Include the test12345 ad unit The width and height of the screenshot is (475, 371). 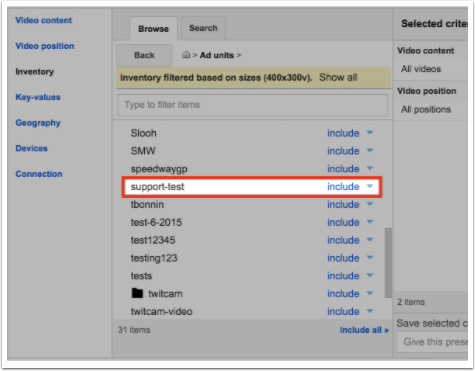point(343,240)
